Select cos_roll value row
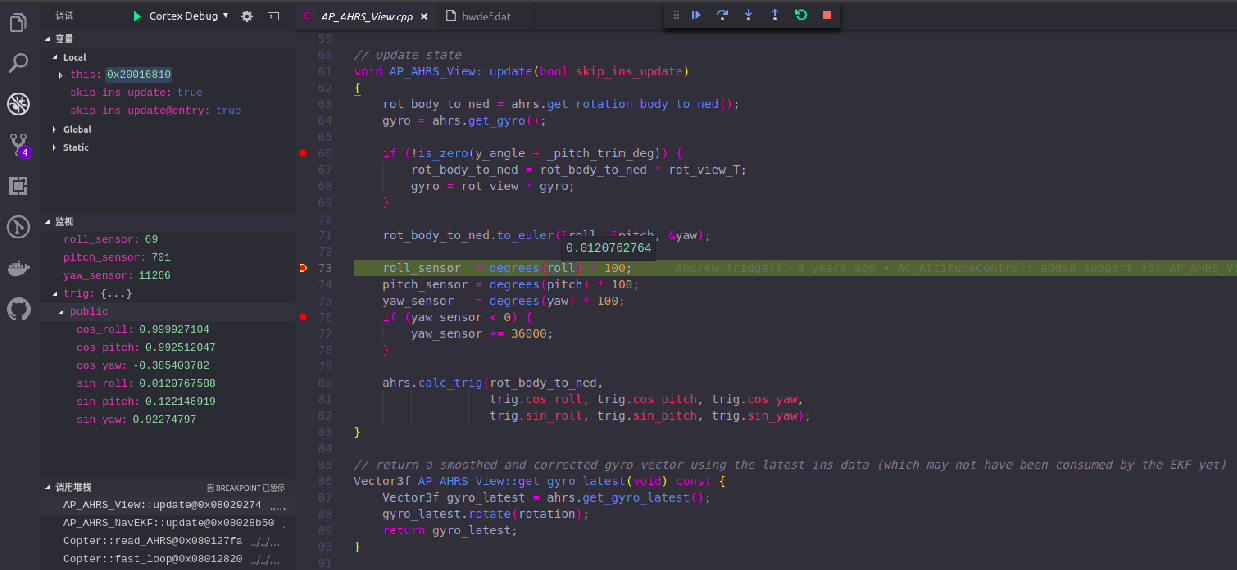Viewport: 1237px width, 570px height. click(x=166, y=329)
